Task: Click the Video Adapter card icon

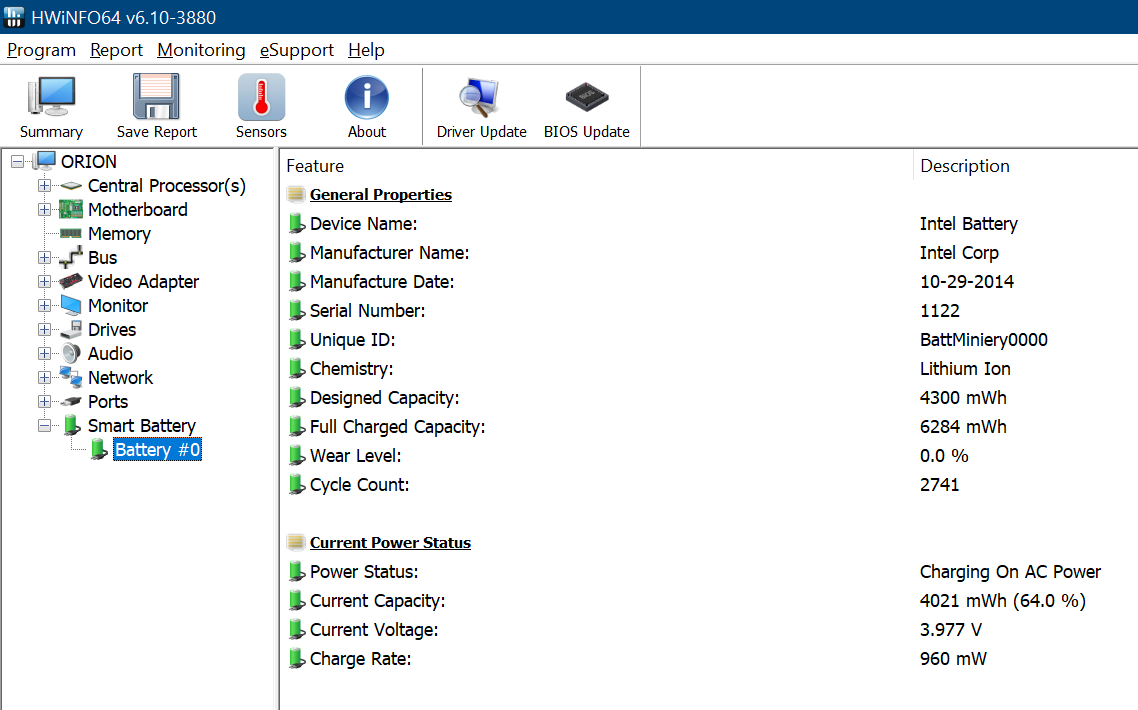Action: pos(70,281)
